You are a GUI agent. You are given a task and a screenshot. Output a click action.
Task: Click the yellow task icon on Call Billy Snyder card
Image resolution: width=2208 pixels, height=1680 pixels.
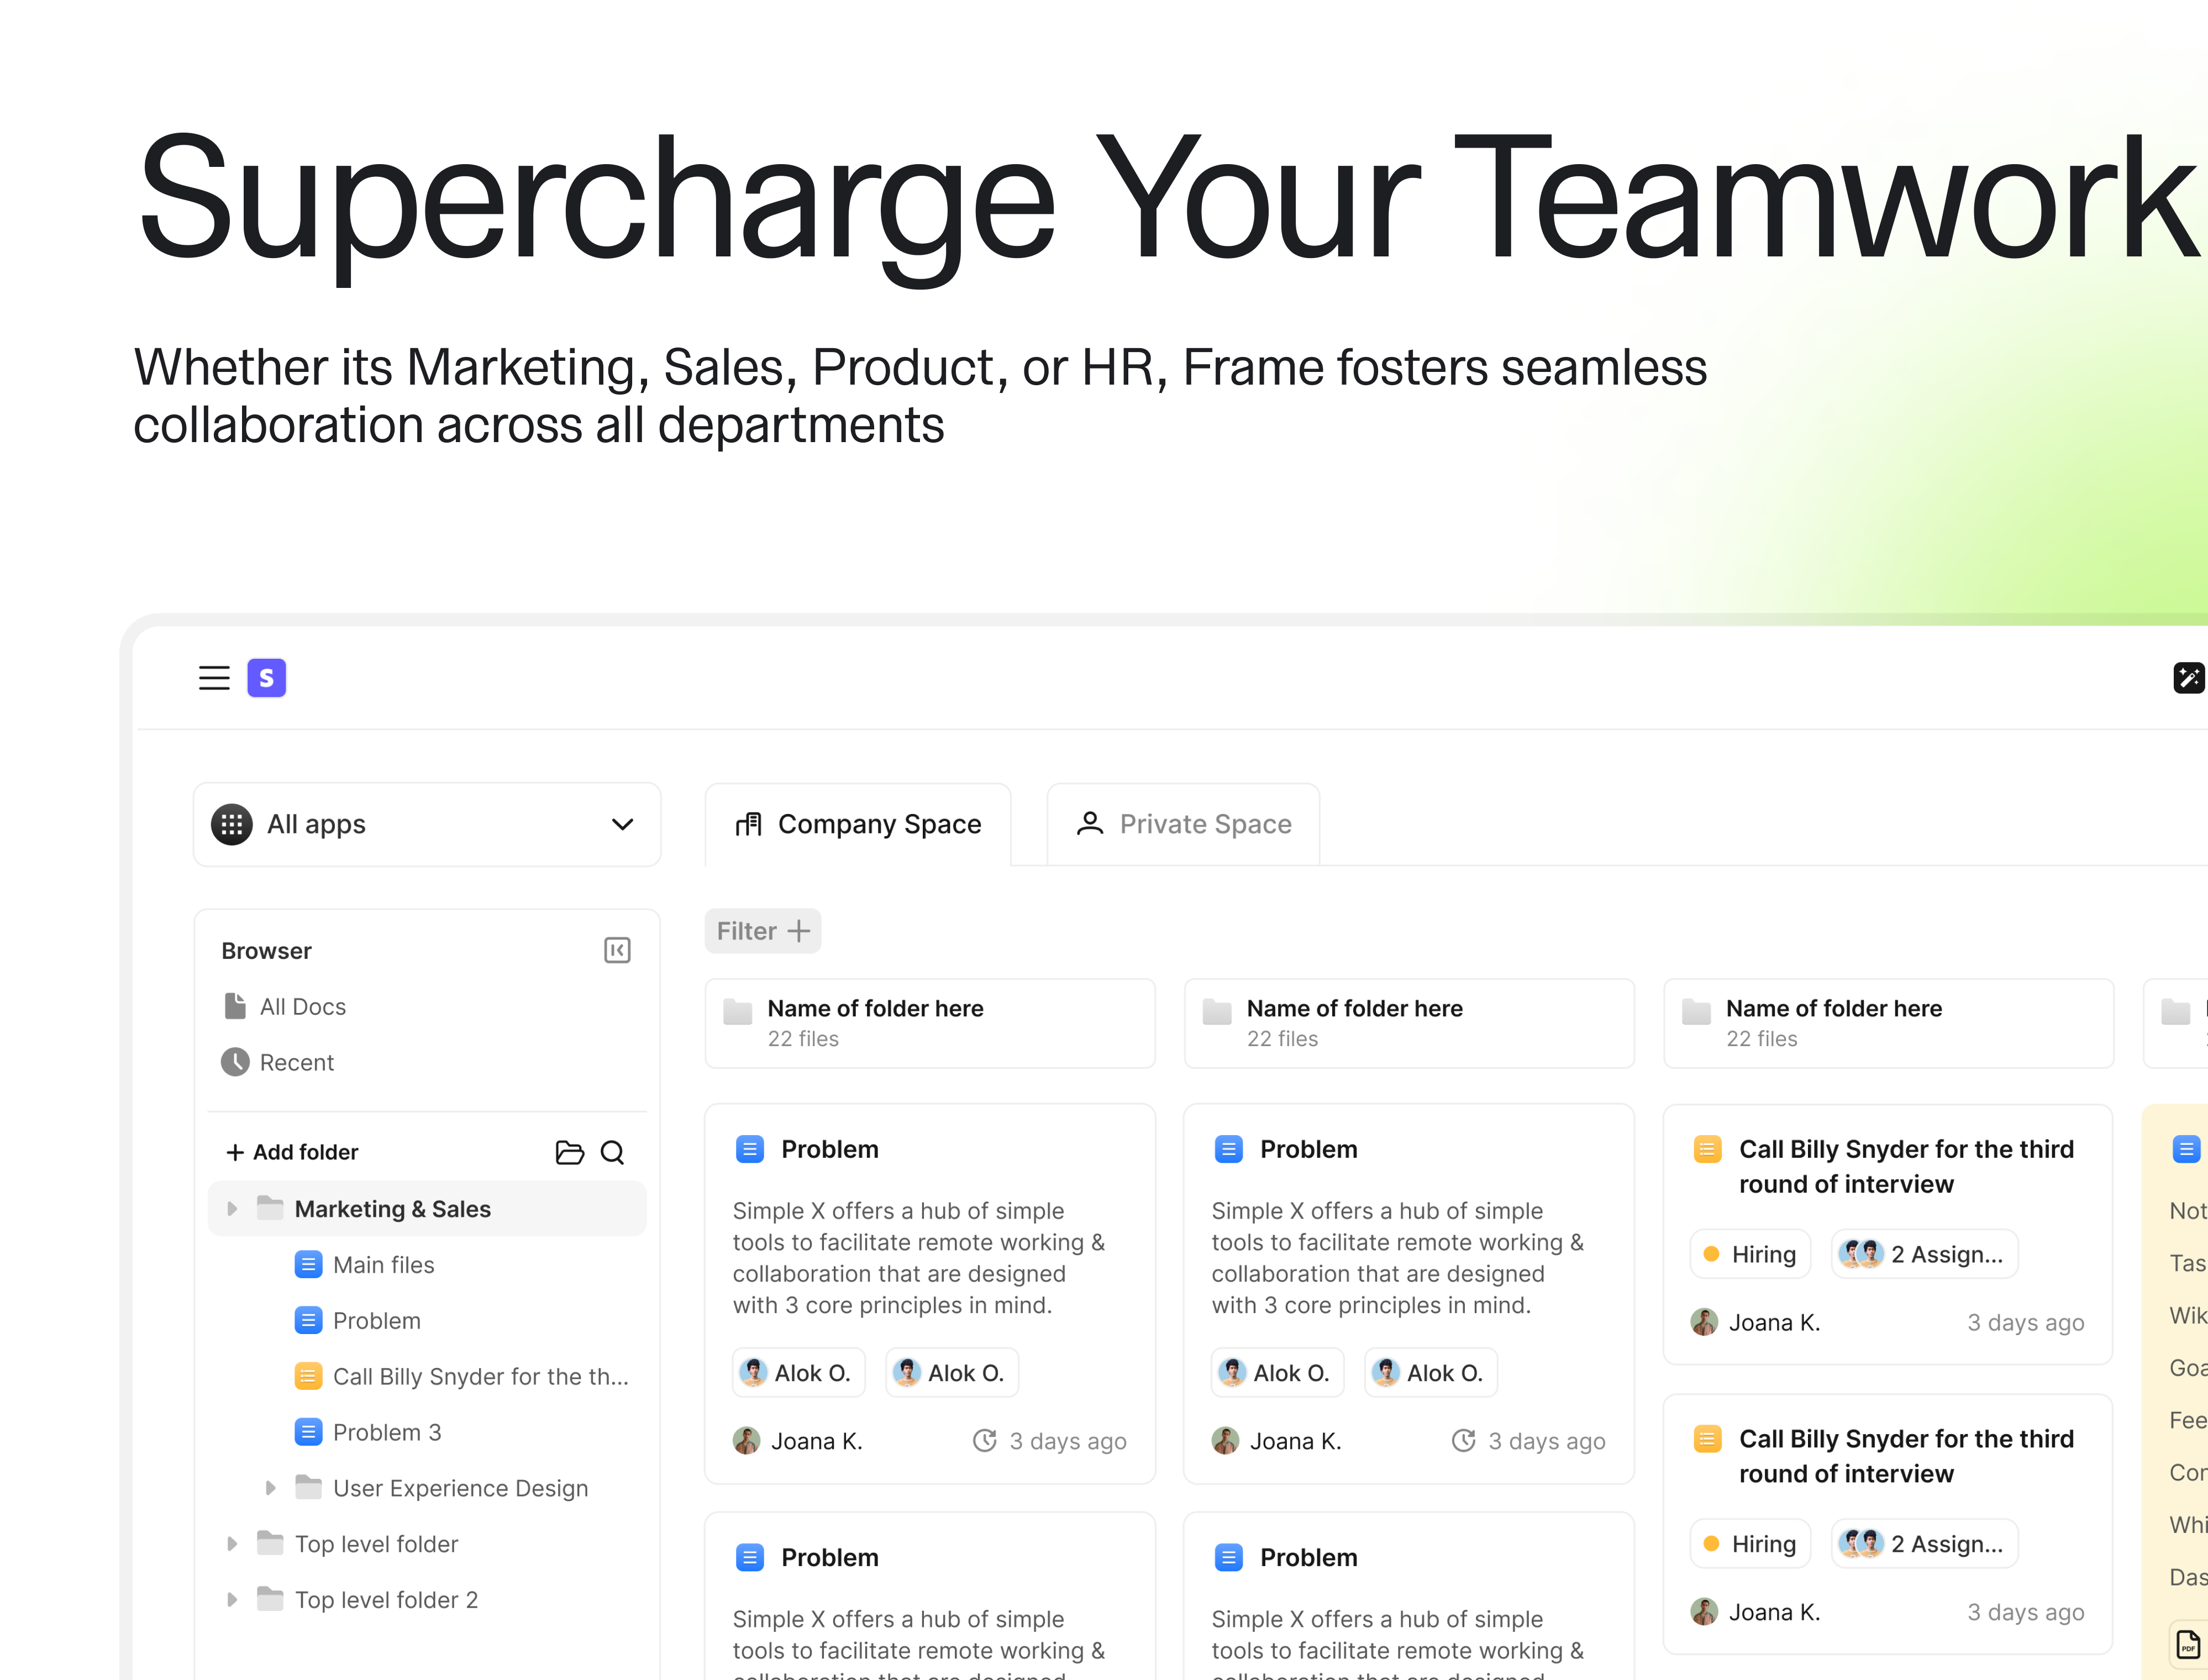pyautogui.click(x=1707, y=1149)
